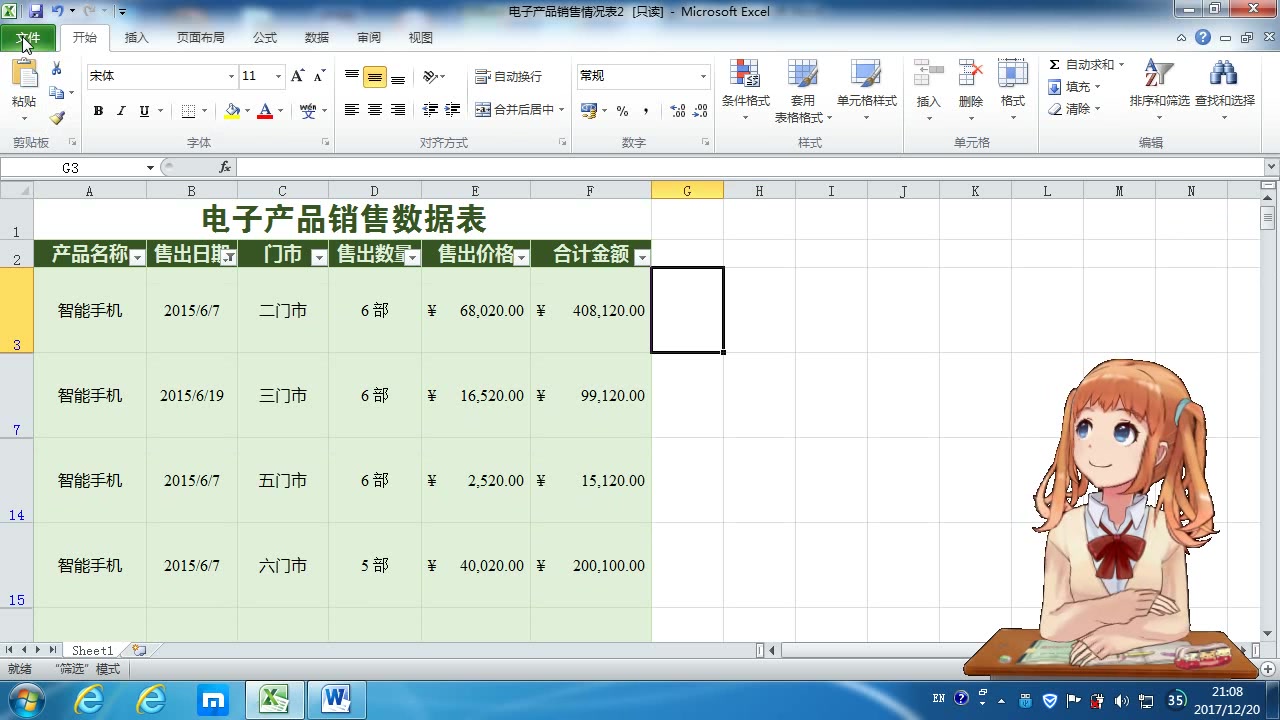Open the filter dropdown for 售出数量
This screenshot has width=1280, height=720.
(412, 258)
